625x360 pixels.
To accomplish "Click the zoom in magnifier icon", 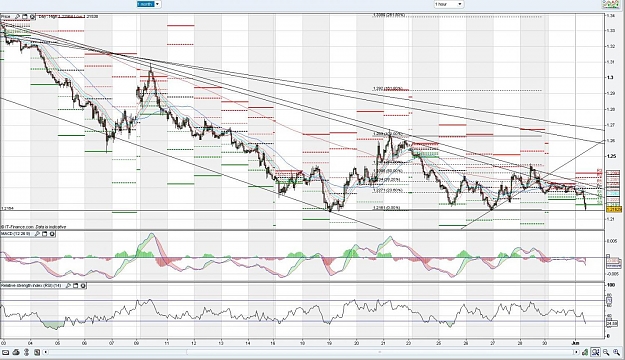I will [x=617, y=352].
